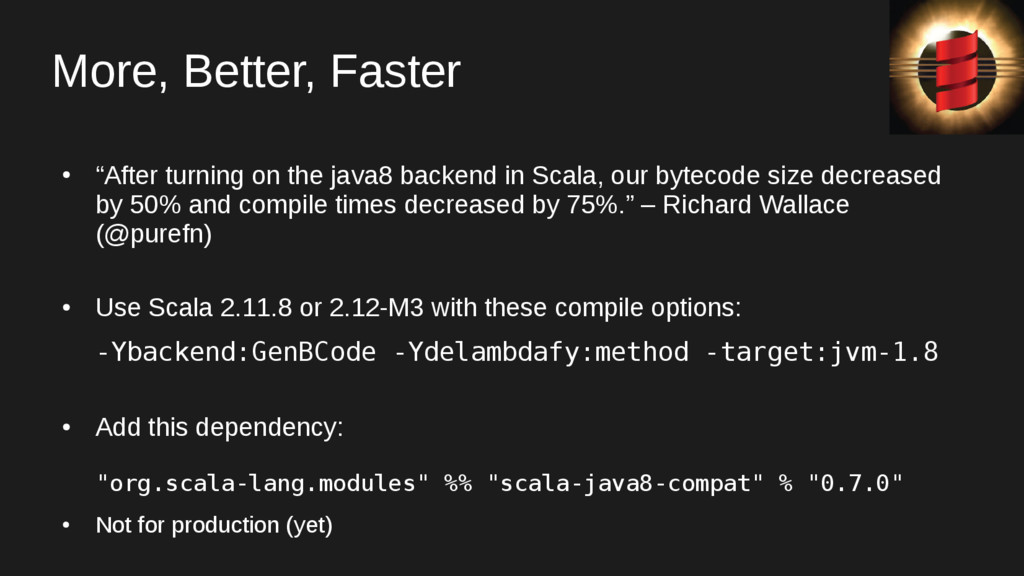Click the "org.scala-lang.modules" string

pos(263,484)
